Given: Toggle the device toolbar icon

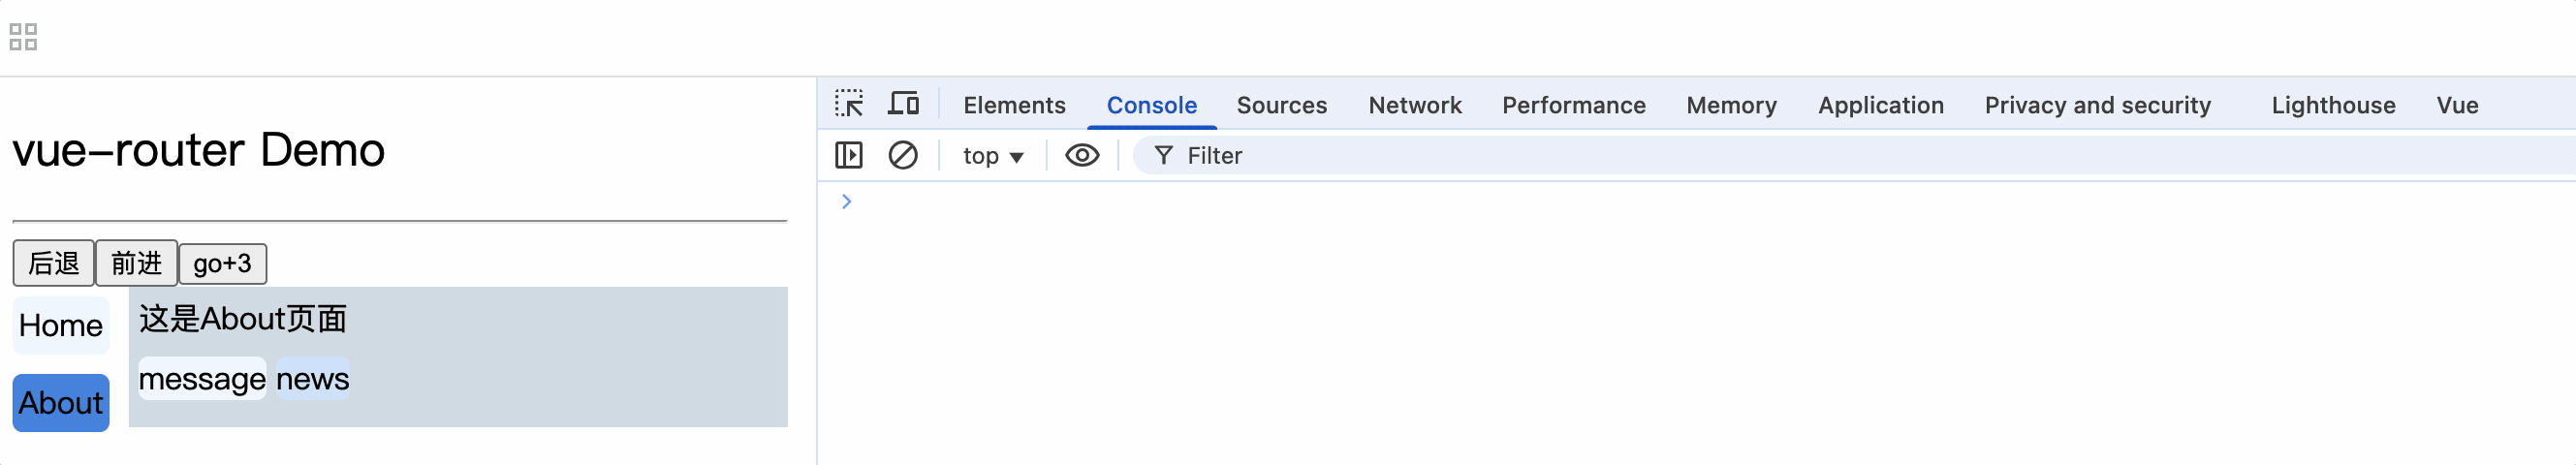Looking at the screenshot, I should (x=903, y=104).
